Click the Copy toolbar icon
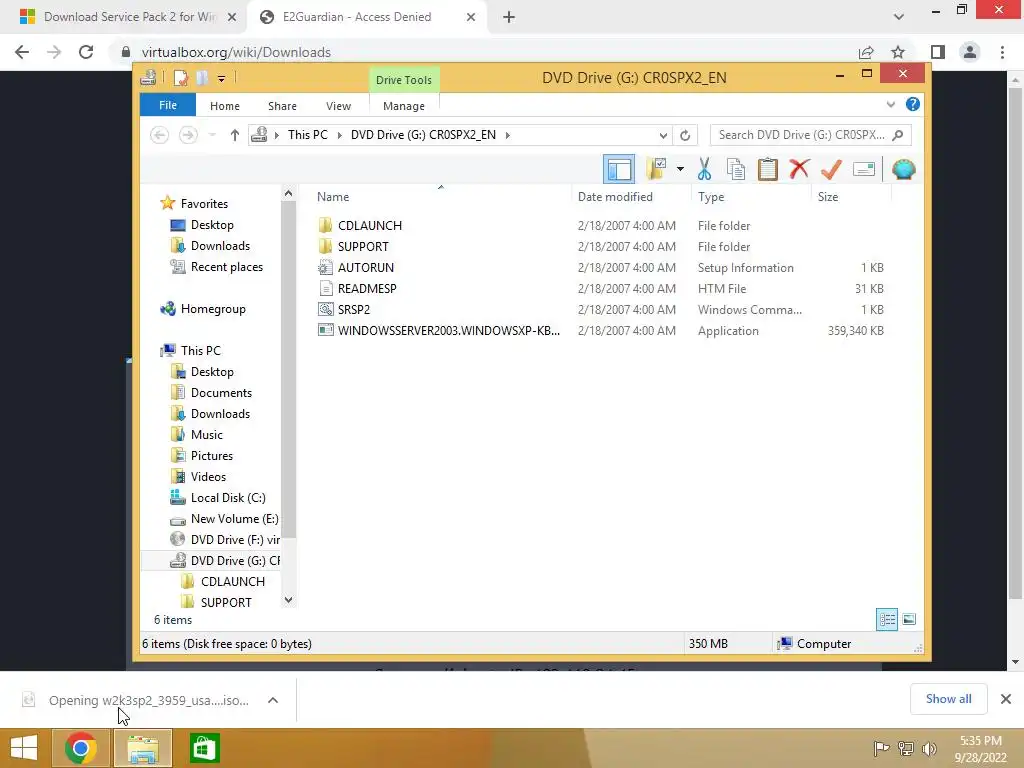 [736, 169]
